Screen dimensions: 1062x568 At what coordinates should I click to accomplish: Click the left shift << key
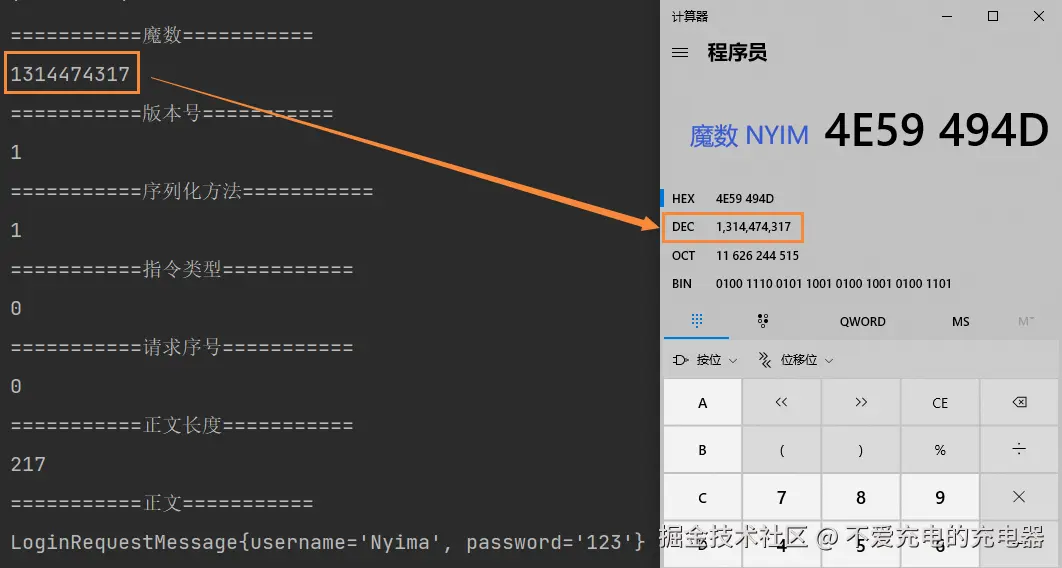click(x=782, y=403)
